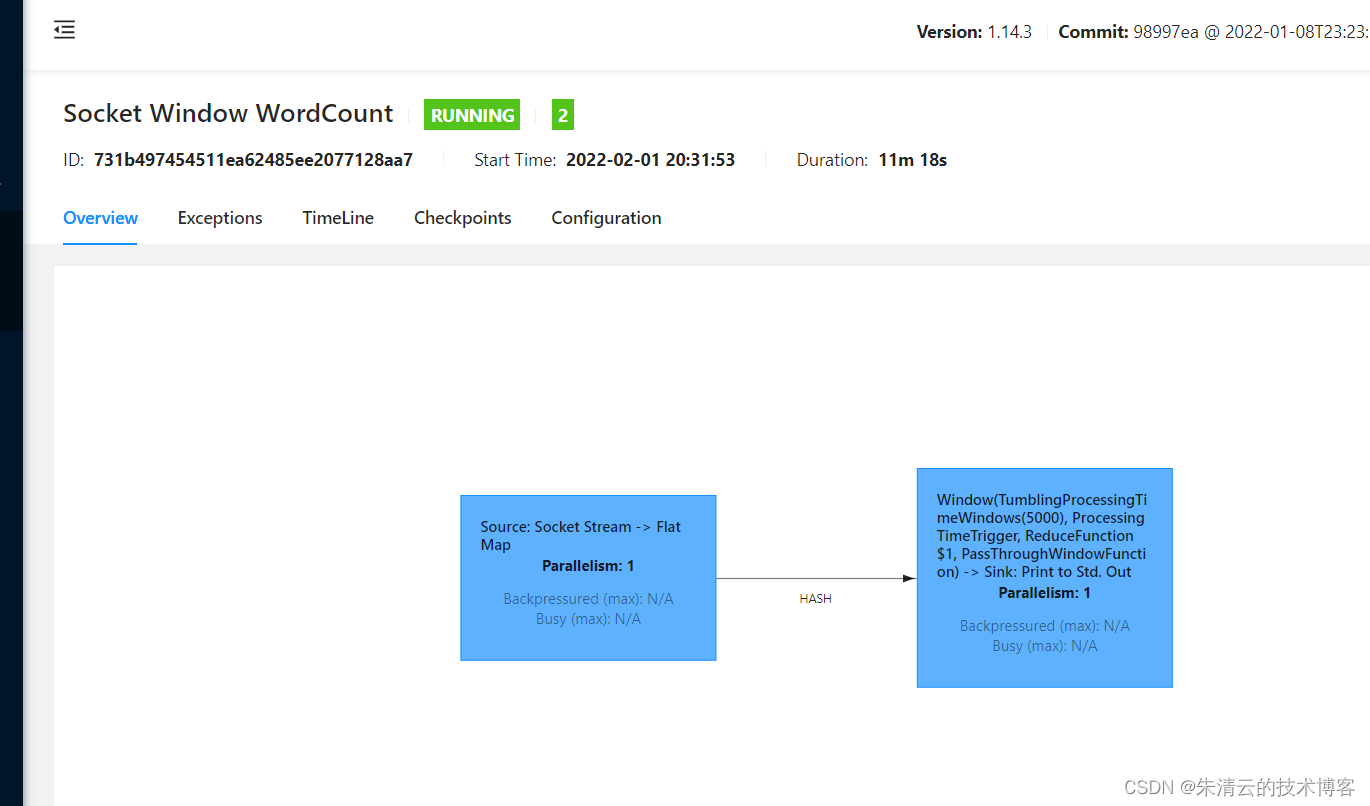This screenshot has height=806, width=1370.
Task: Click the Commit 98997ea text in header
Action: [1213, 32]
